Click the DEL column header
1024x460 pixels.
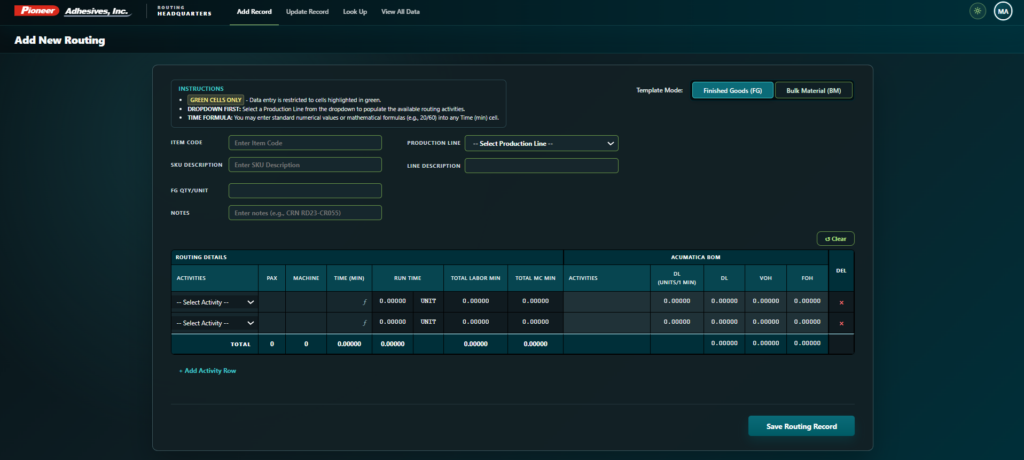[x=841, y=270]
